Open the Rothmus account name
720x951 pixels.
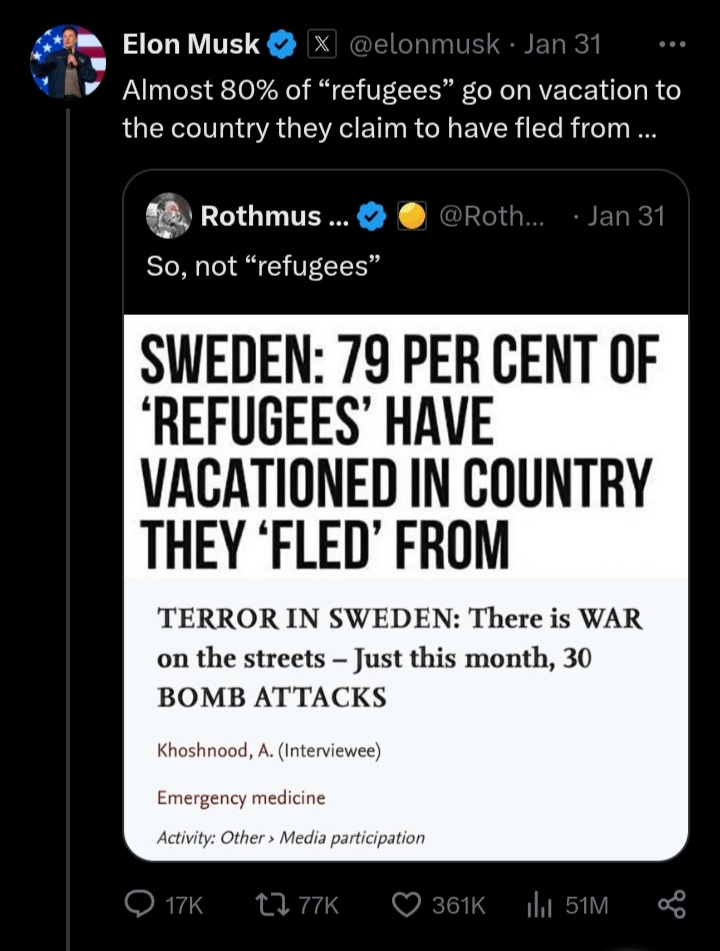pos(261,216)
